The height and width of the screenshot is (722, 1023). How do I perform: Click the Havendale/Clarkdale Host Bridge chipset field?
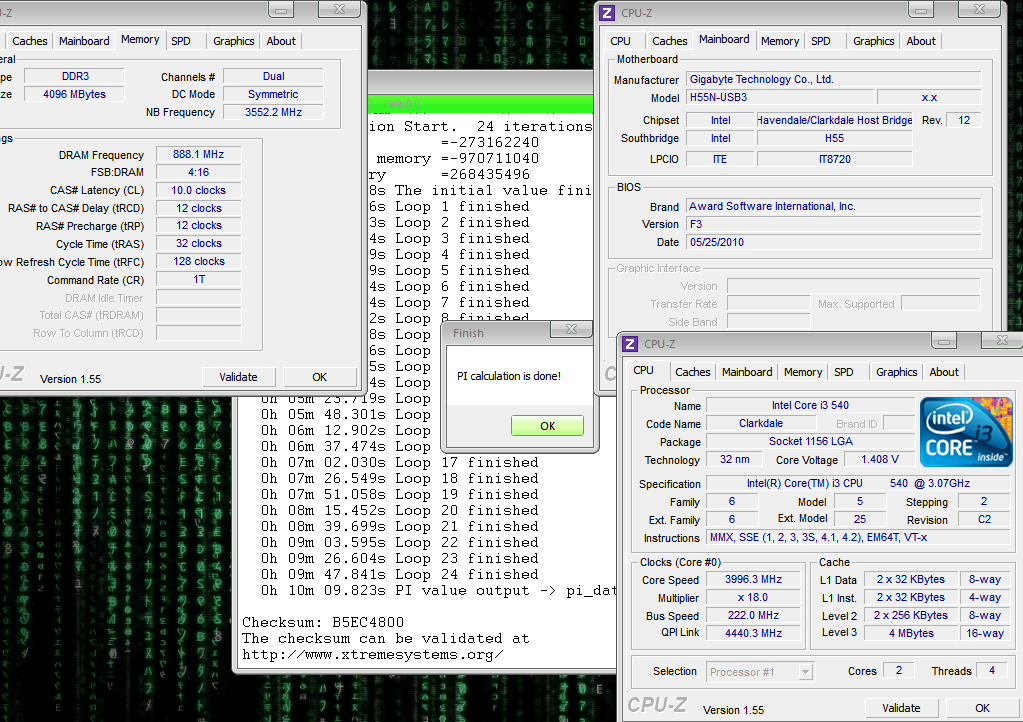834,120
